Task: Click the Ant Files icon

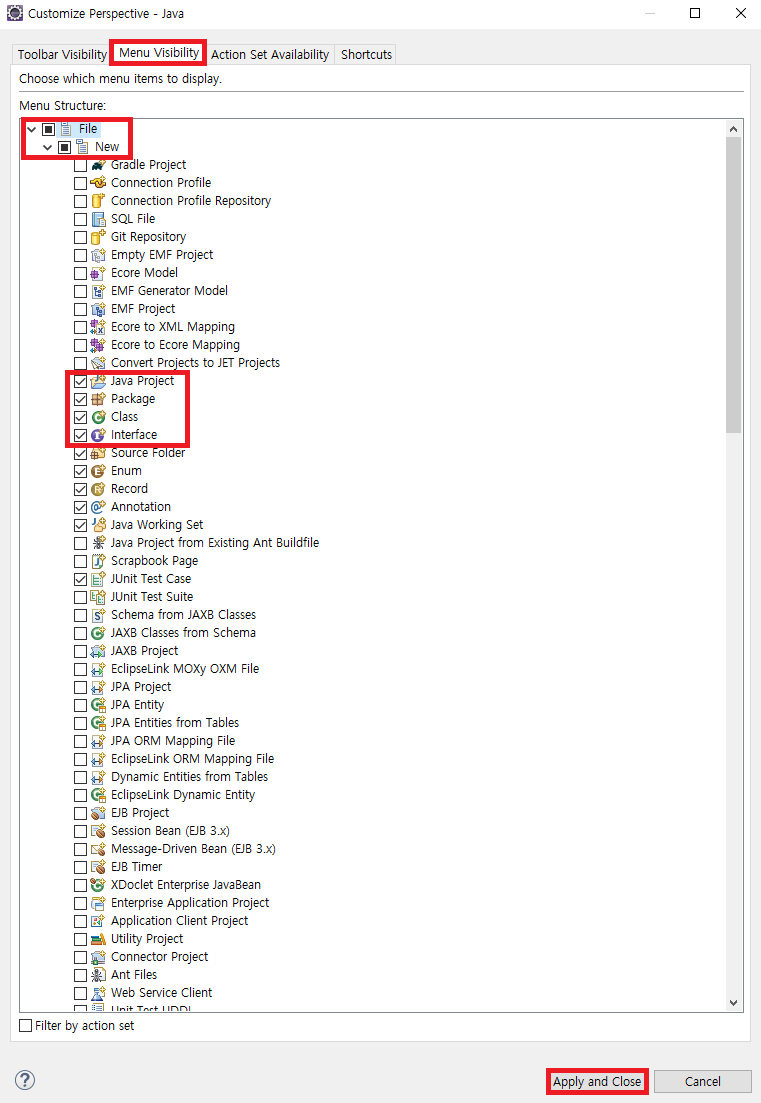Action: (x=98, y=975)
